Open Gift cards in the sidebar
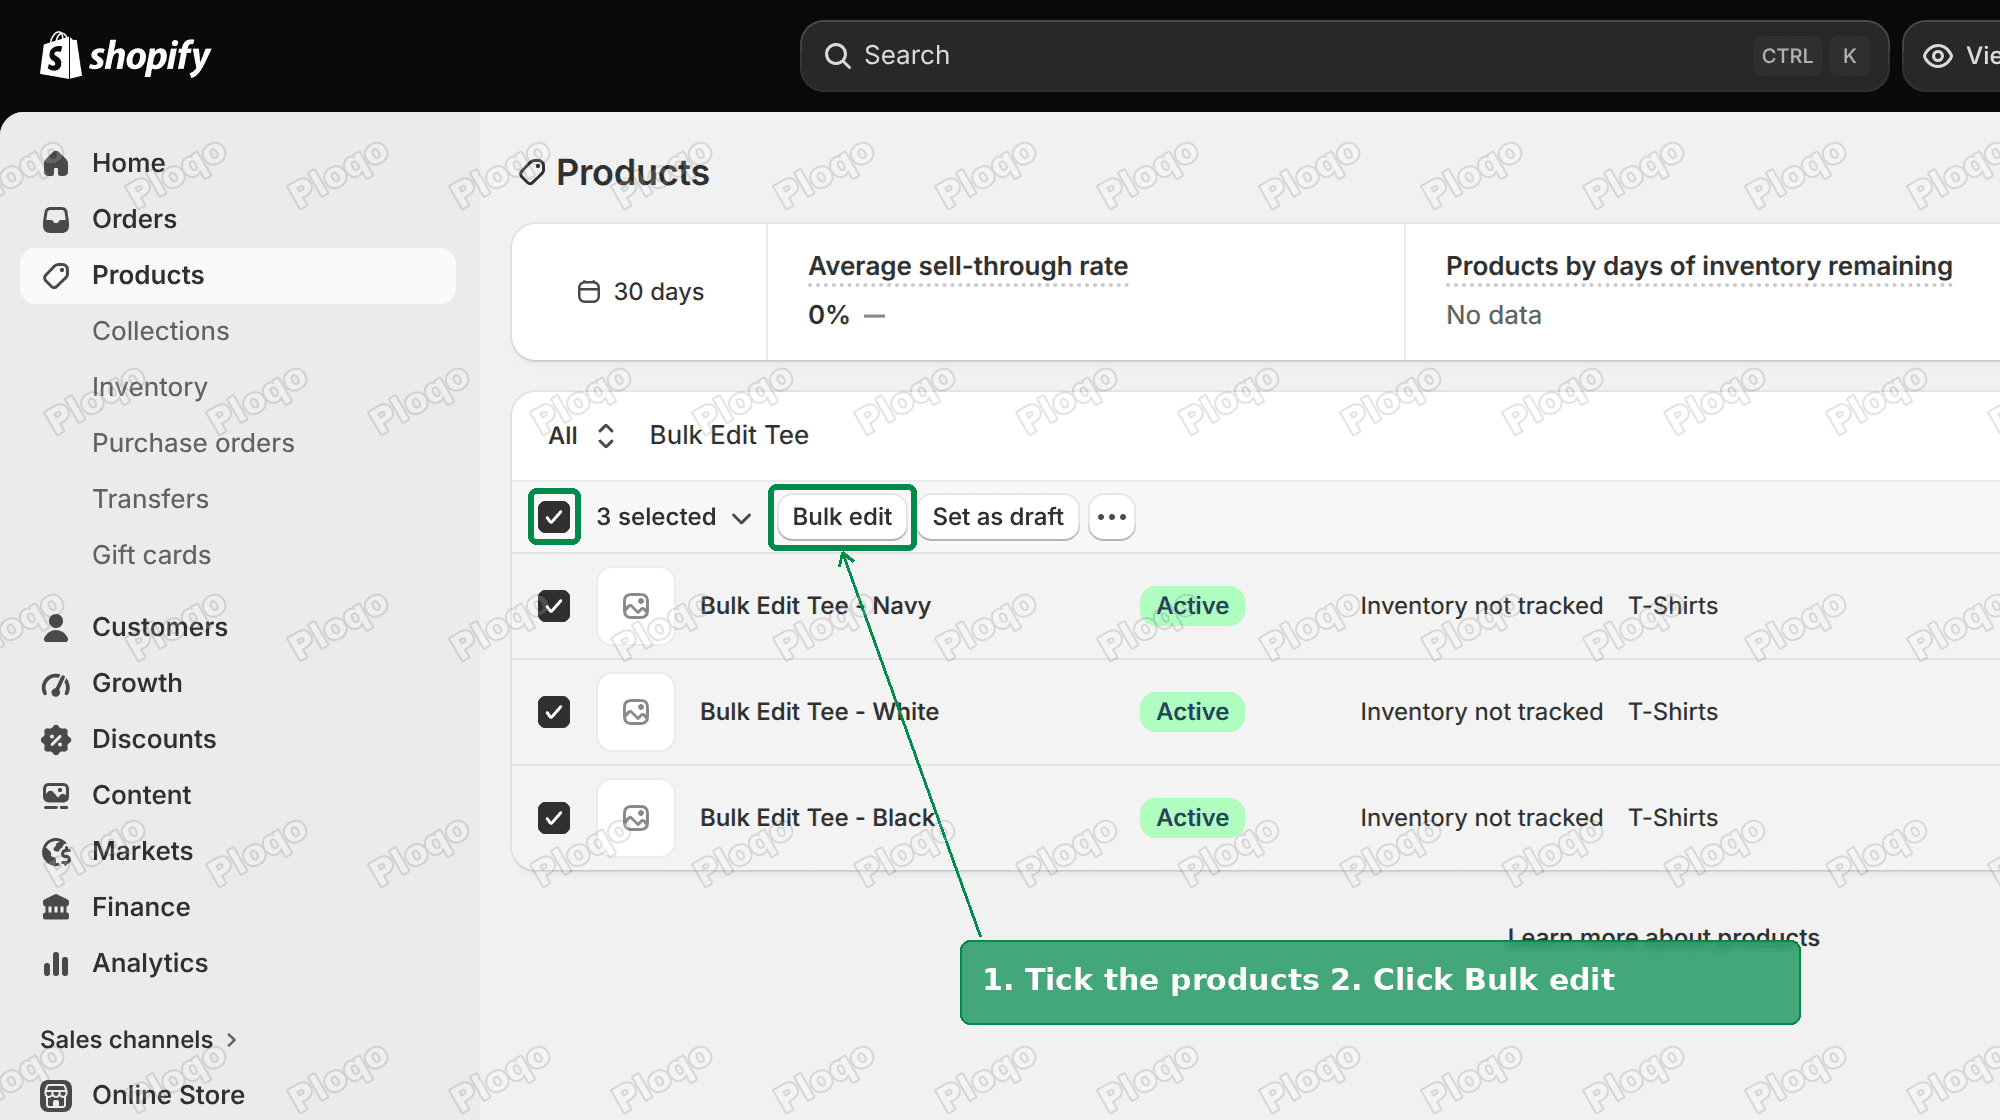This screenshot has height=1120, width=2000. [151, 555]
